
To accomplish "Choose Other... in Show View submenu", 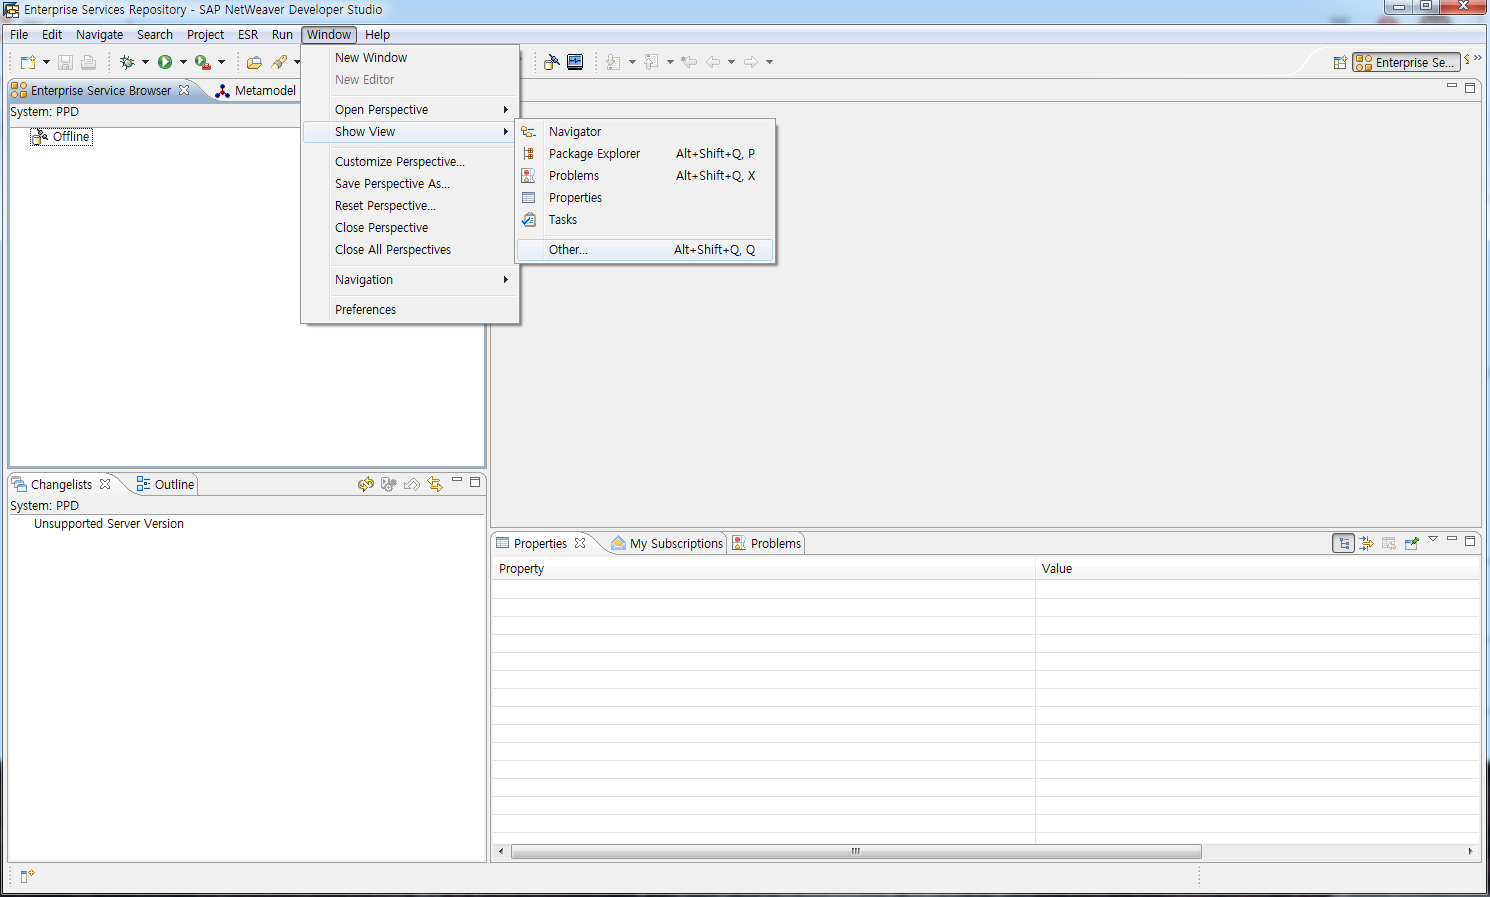I will 645,250.
